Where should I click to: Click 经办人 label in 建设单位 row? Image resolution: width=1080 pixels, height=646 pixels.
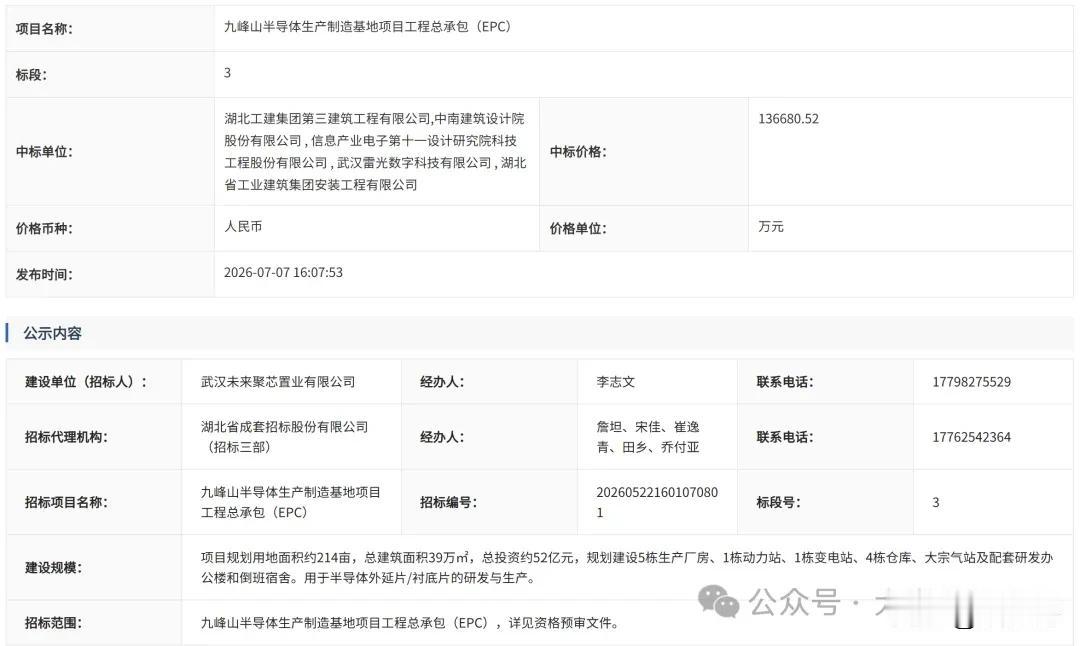(442, 382)
